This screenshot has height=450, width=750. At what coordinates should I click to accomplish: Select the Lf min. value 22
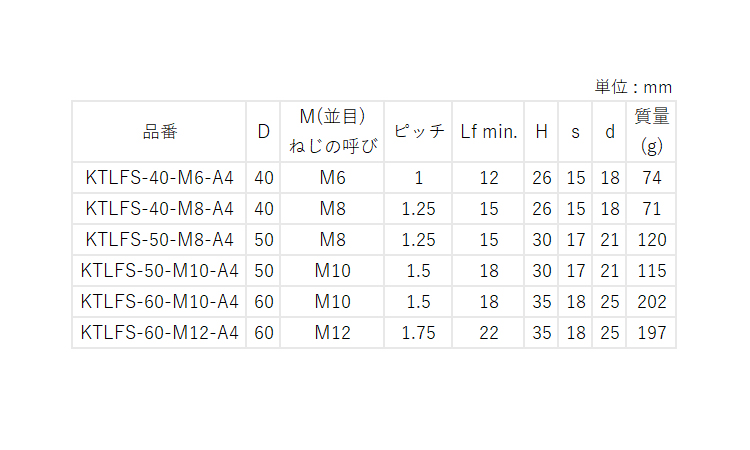click(x=488, y=333)
